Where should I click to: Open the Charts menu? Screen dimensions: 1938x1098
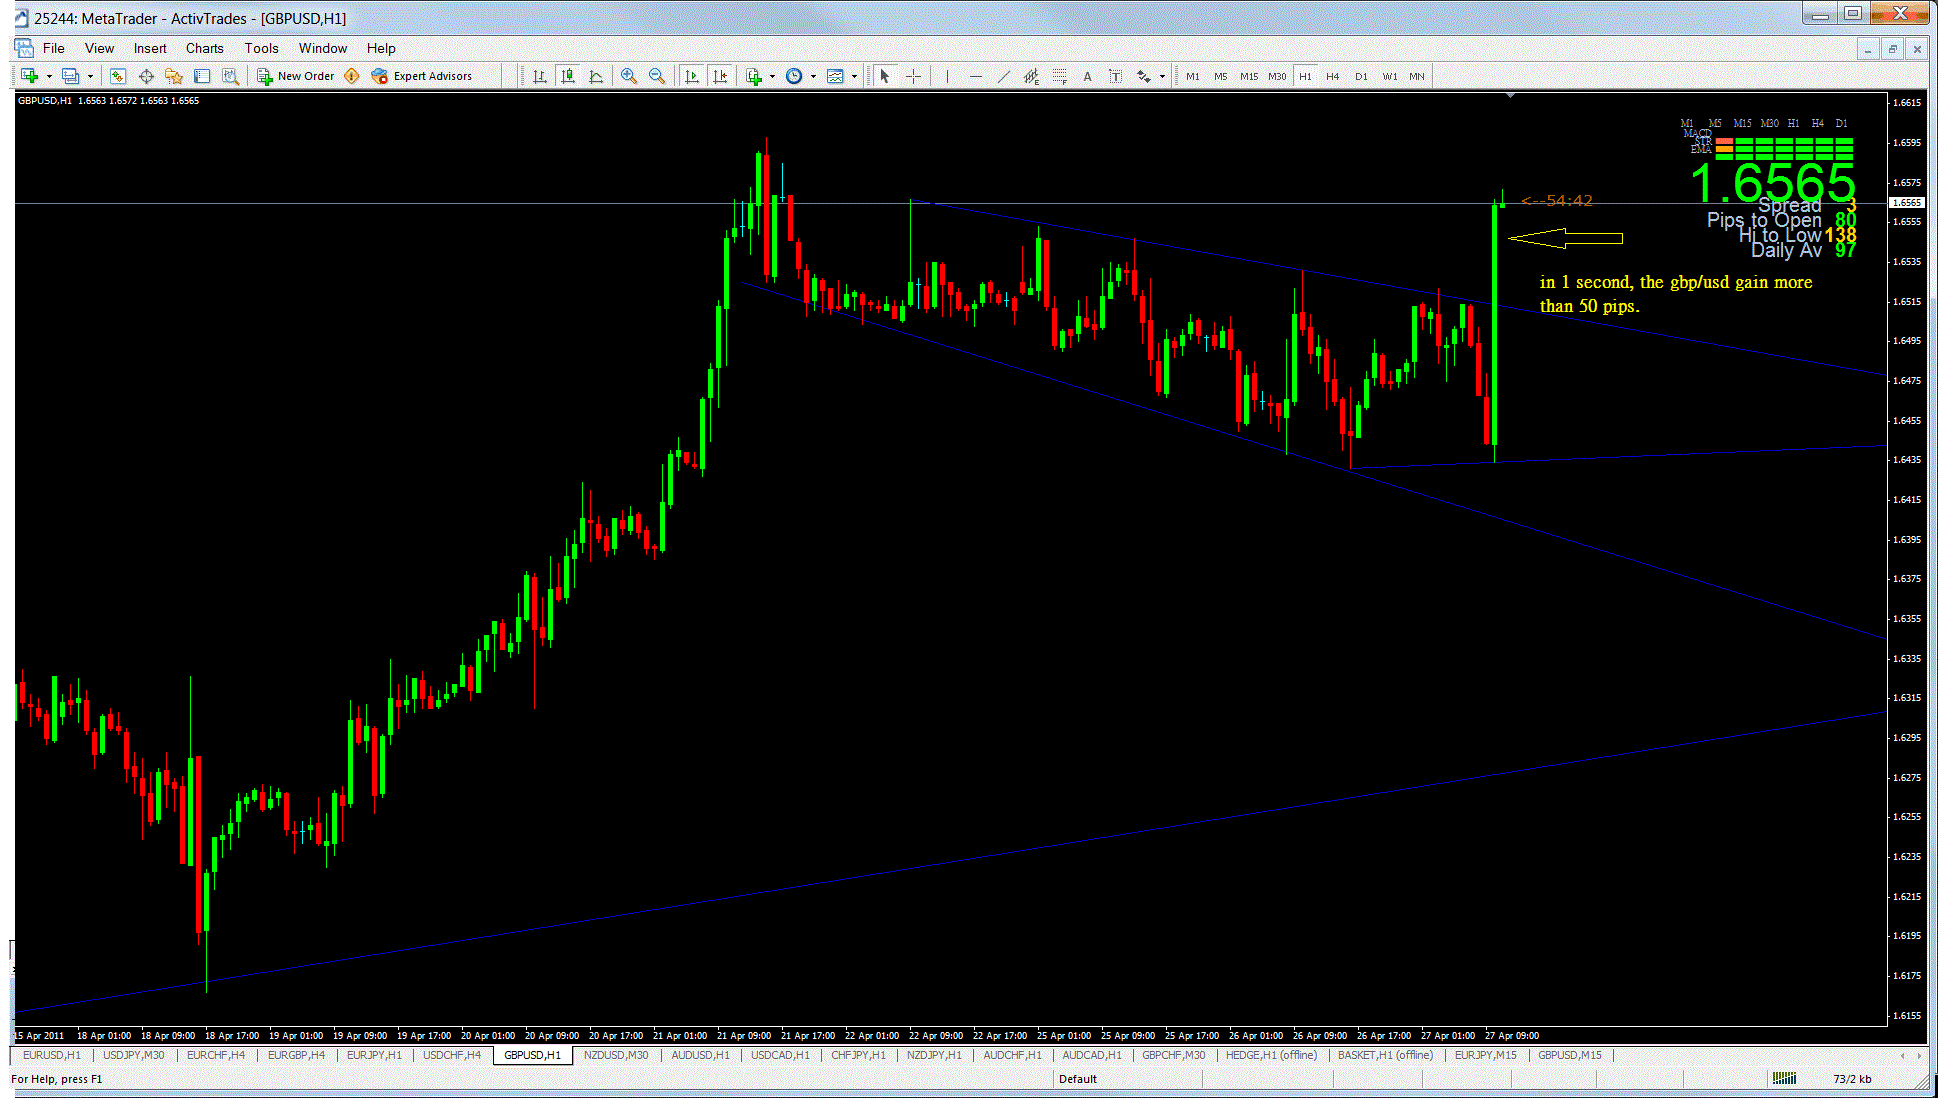tap(204, 48)
